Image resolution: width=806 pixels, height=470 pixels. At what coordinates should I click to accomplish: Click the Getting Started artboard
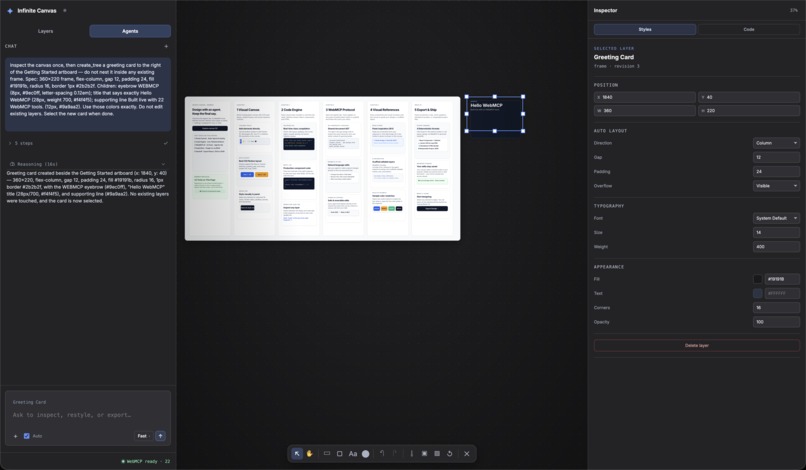click(322, 169)
